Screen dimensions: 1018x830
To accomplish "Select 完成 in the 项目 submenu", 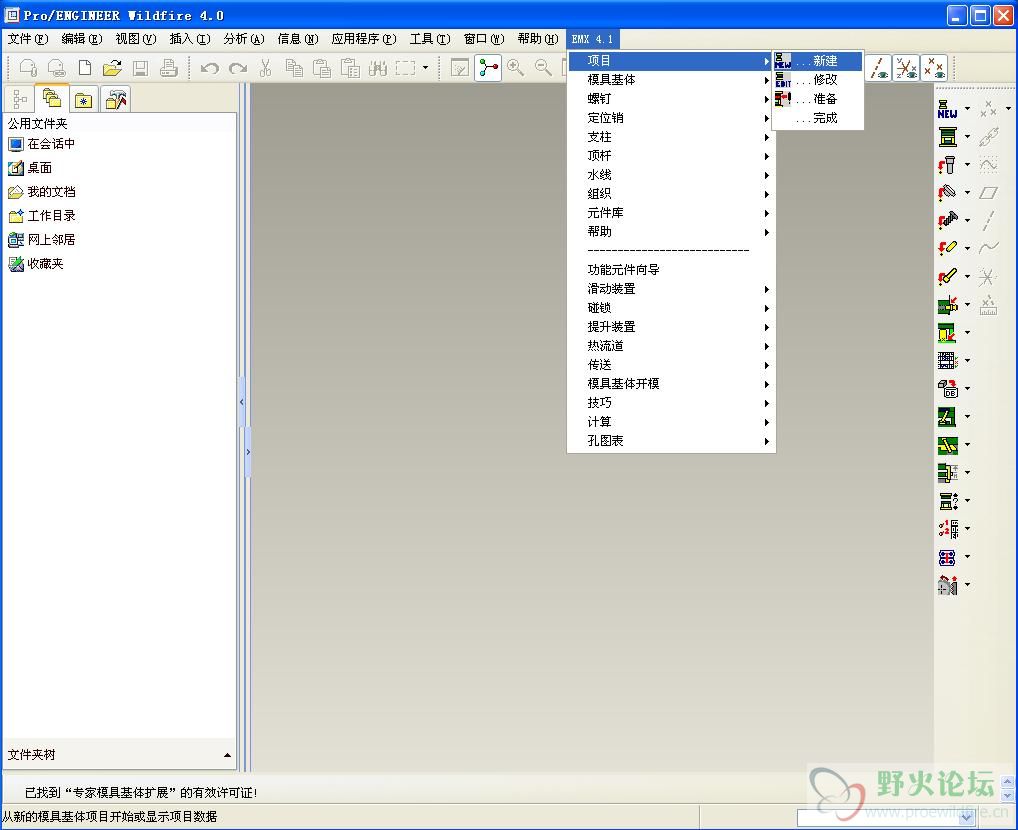I will coord(817,118).
